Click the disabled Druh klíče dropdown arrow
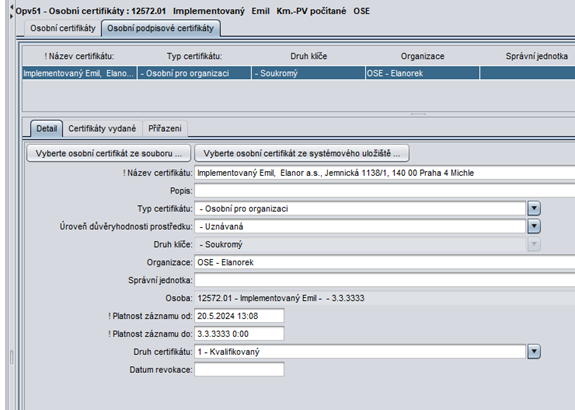575x410 pixels. pyautogui.click(x=534, y=244)
